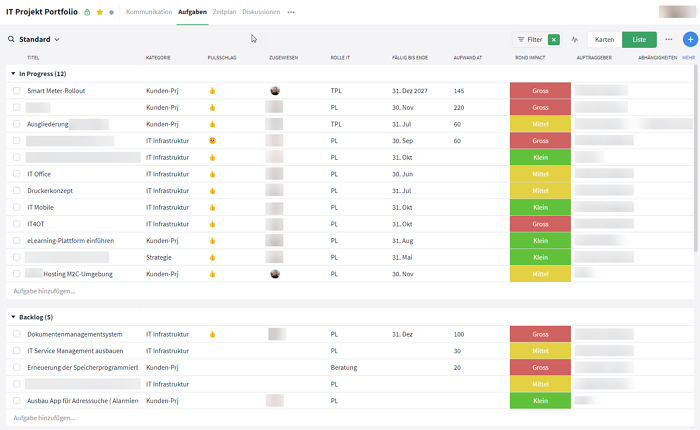Click thumbs-up pulse icon for Smart Meter-Rollout
The image size is (700, 430).
[212, 91]
